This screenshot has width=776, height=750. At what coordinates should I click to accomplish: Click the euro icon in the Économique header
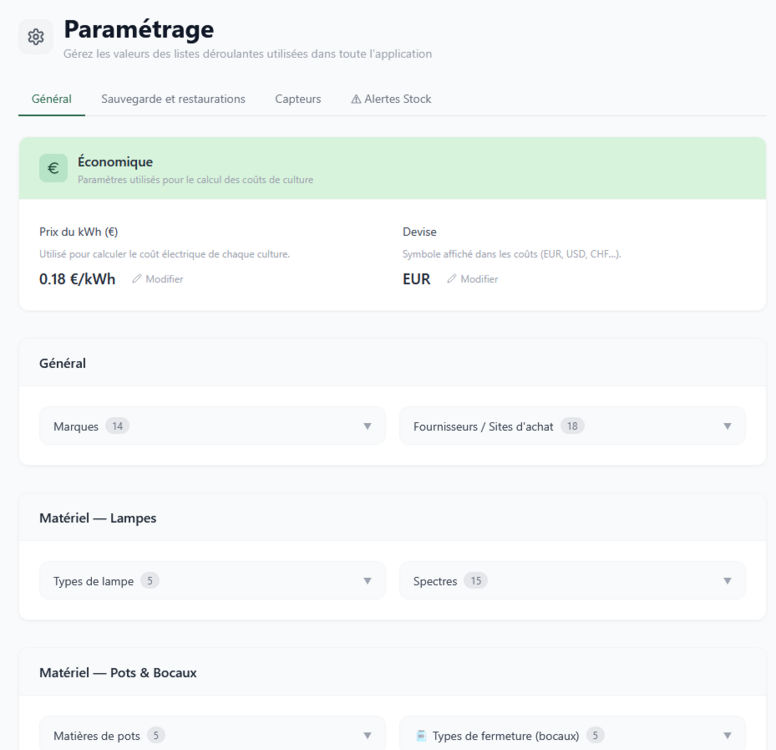click(53, 168)
